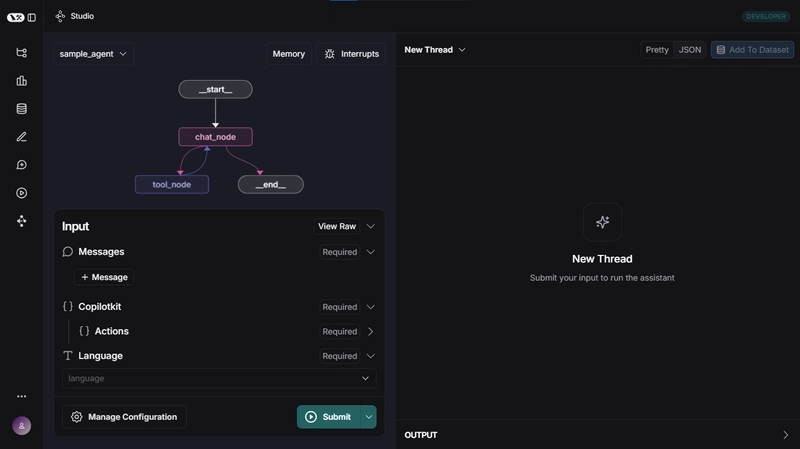Toggle the View Raw input mode
800x449 pixels.
(337, 227)
